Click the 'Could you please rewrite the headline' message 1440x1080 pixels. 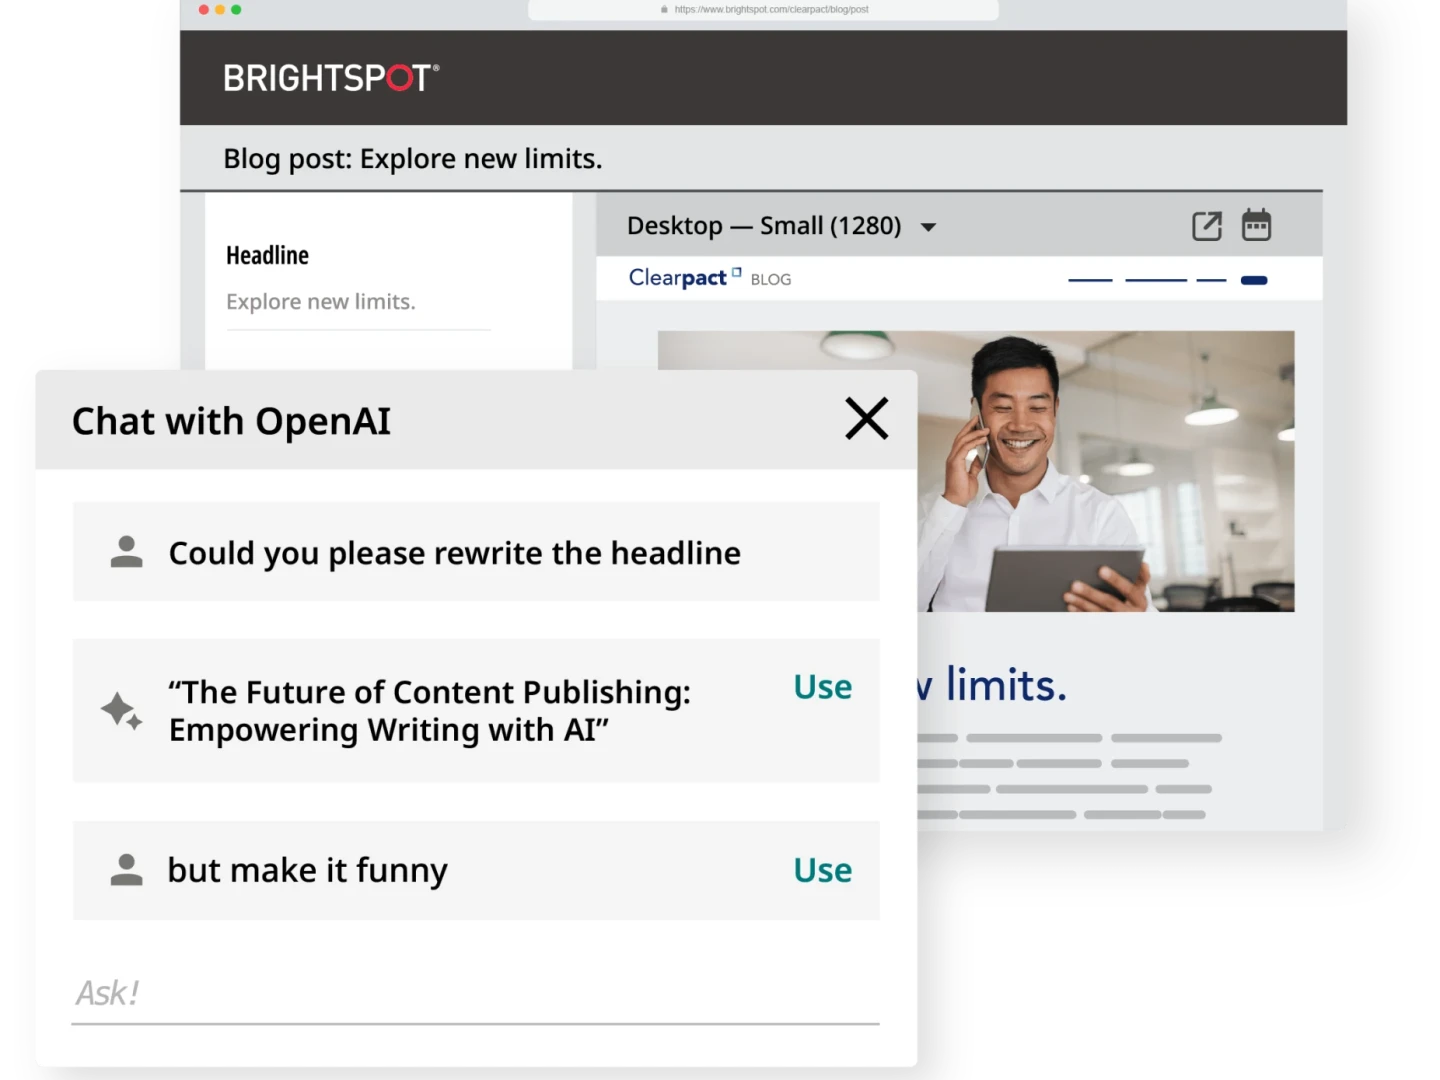click(x=455, y=553)
